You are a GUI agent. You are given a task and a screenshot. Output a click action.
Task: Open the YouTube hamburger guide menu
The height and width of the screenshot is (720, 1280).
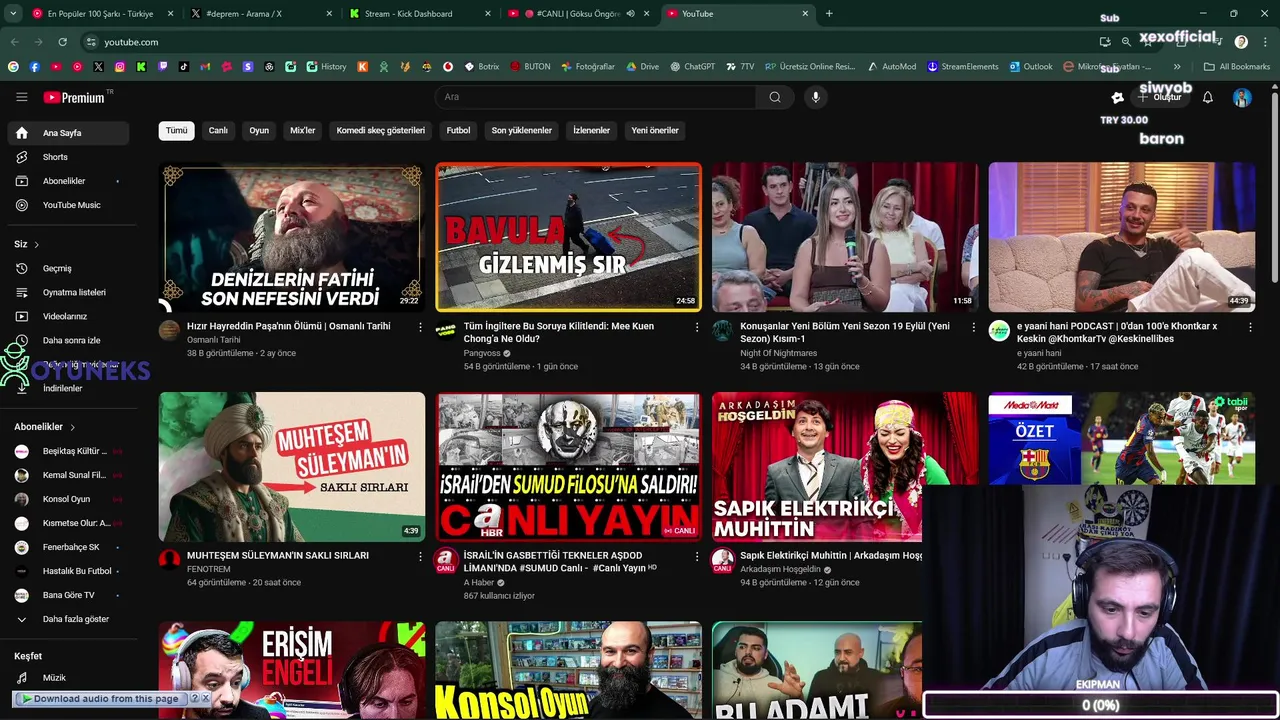[21, 97]
